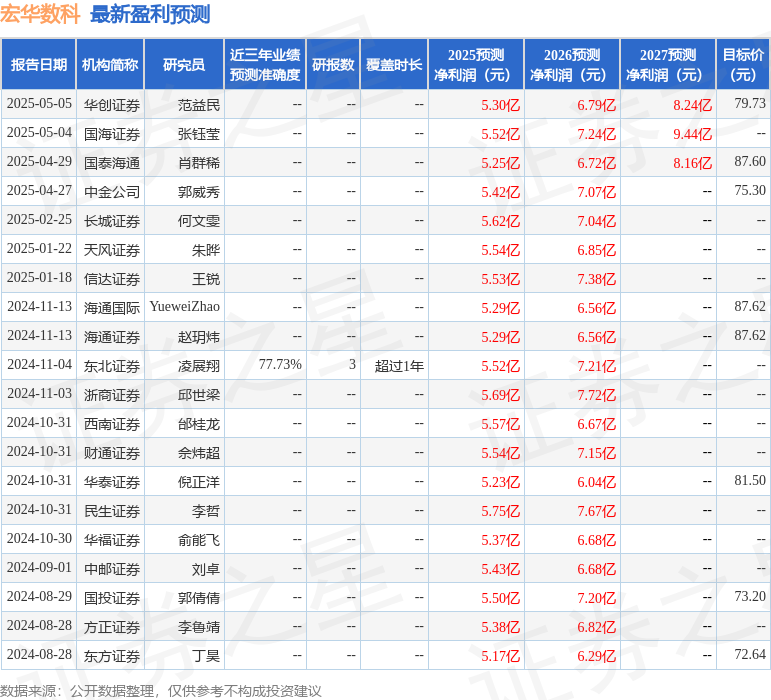Click target price 73.20
The height and width of the screenshot is (700, 771).
[750, 596]
